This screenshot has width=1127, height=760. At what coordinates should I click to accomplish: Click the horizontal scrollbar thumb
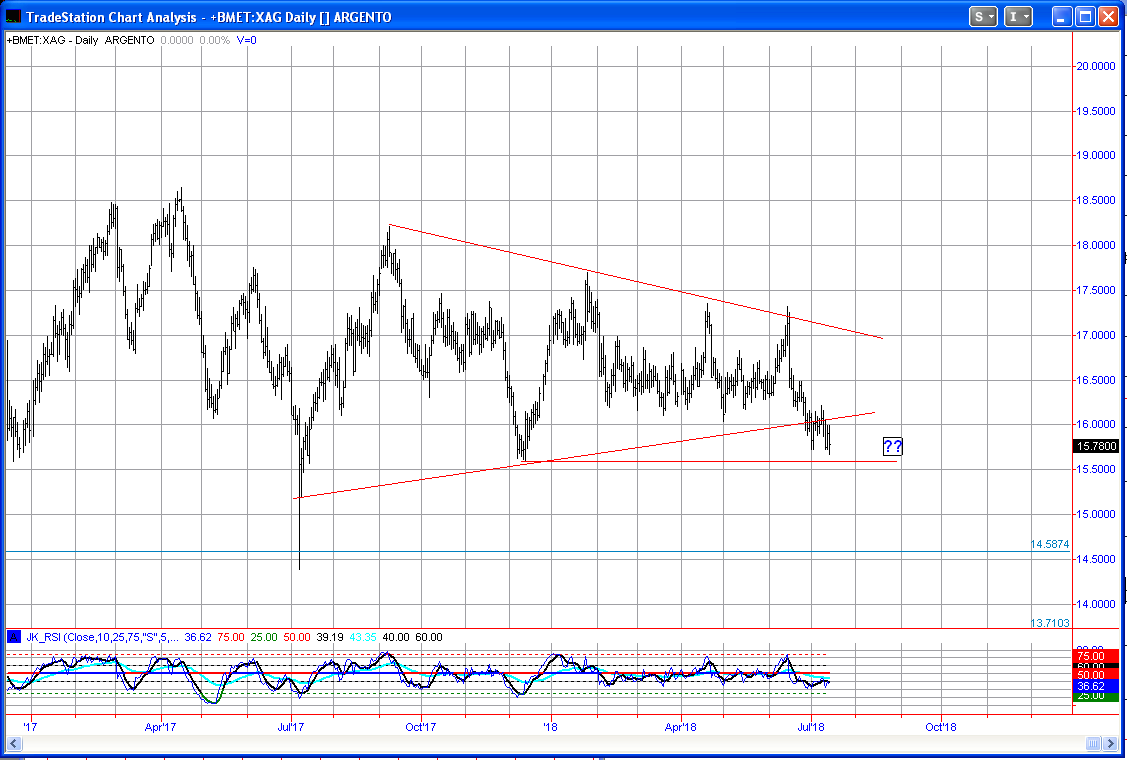point(1092,743)
